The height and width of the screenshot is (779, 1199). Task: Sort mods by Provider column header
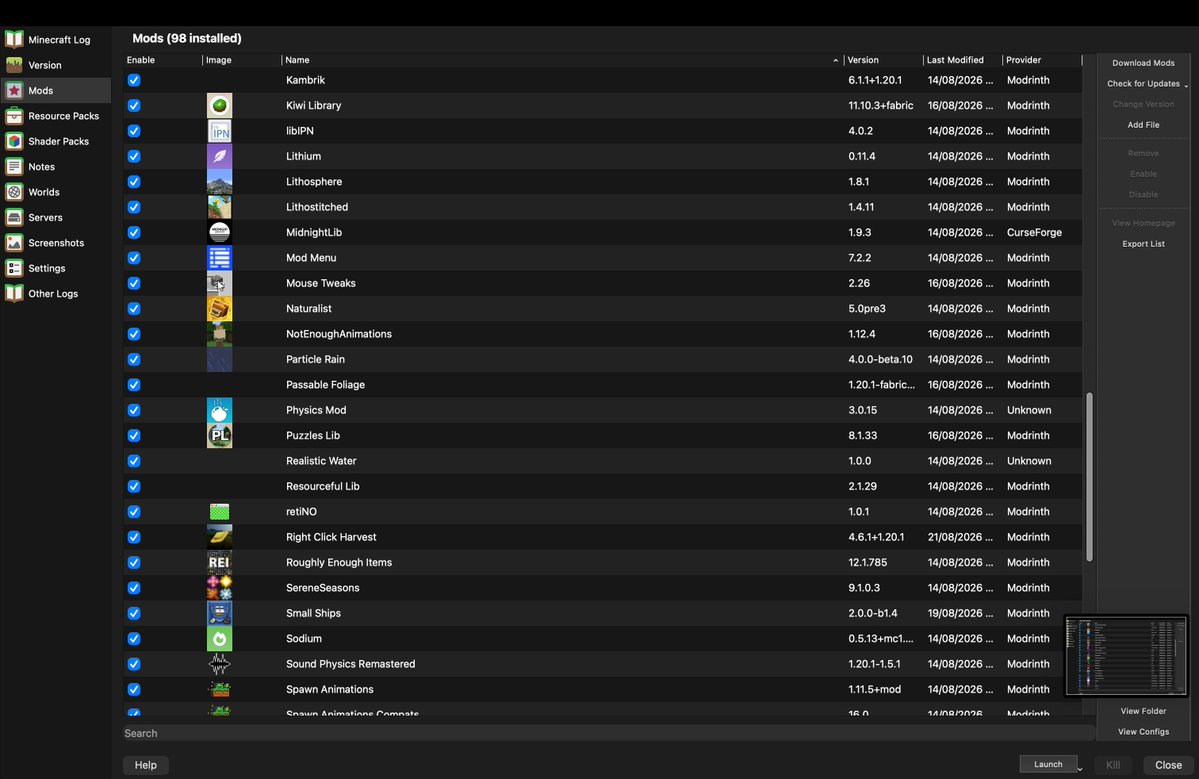[x=1041, y=60]
